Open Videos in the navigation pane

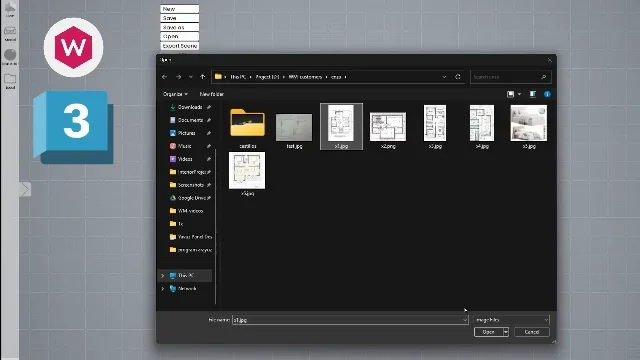point(185,159)
